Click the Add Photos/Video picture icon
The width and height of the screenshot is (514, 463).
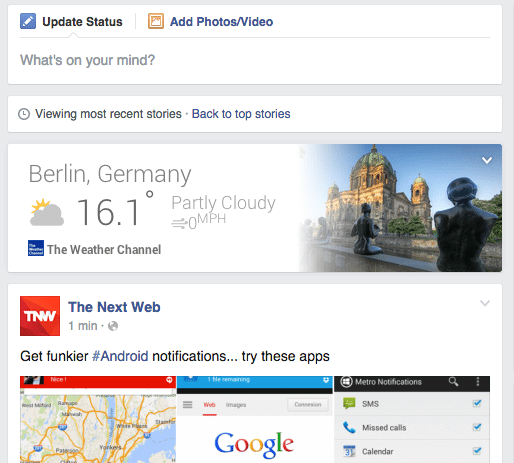[156, 21]
